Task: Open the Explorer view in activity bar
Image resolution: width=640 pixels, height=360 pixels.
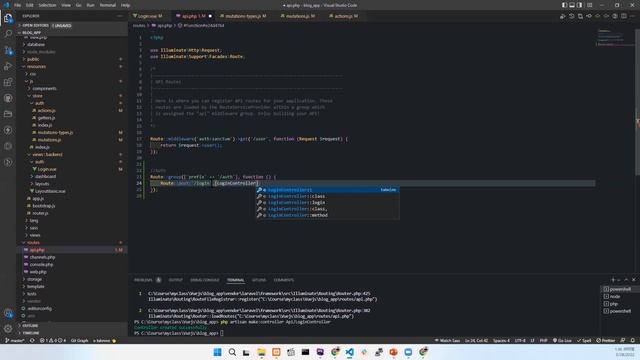Action: coord(8,18)
